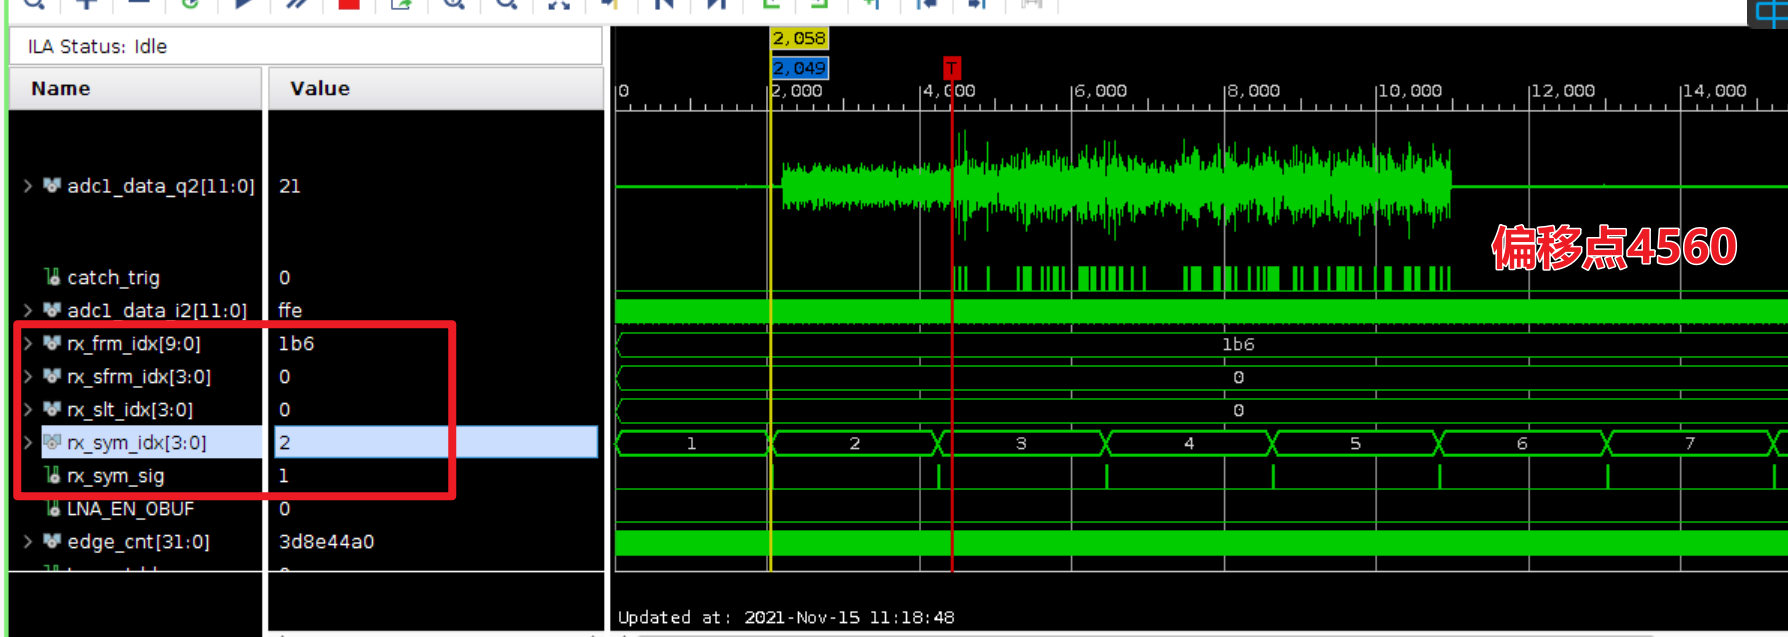
Task: Click the run trigger immediate double-arrow icon
Action: click(296, 4)
